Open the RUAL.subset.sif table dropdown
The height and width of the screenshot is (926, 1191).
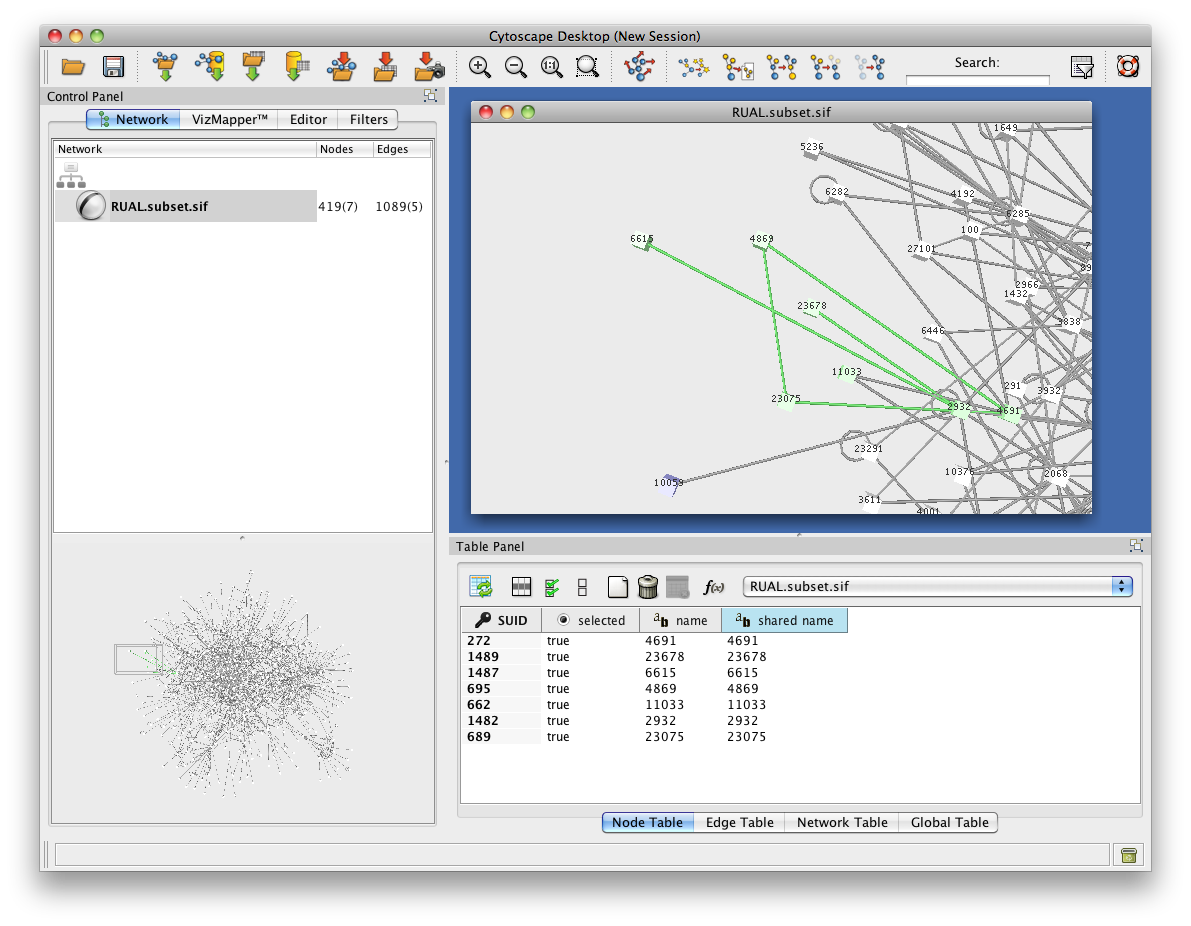pyautogui.click(x=937, y=587)
